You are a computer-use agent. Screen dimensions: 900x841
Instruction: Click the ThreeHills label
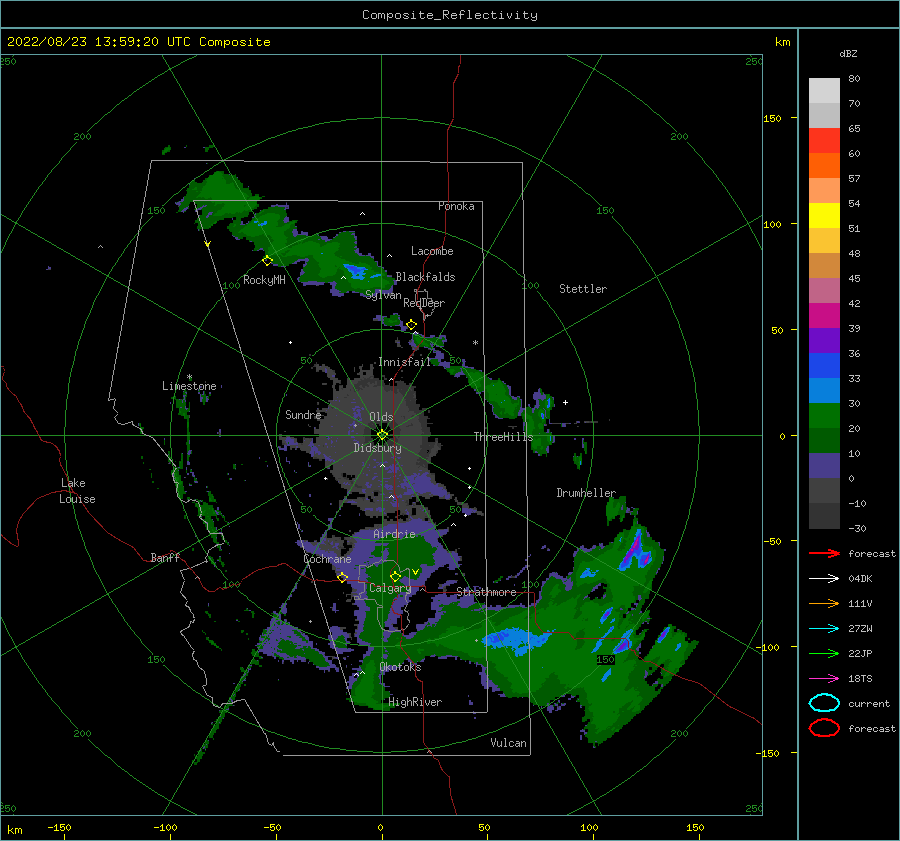pyautogui.click(x=503, y=437)
